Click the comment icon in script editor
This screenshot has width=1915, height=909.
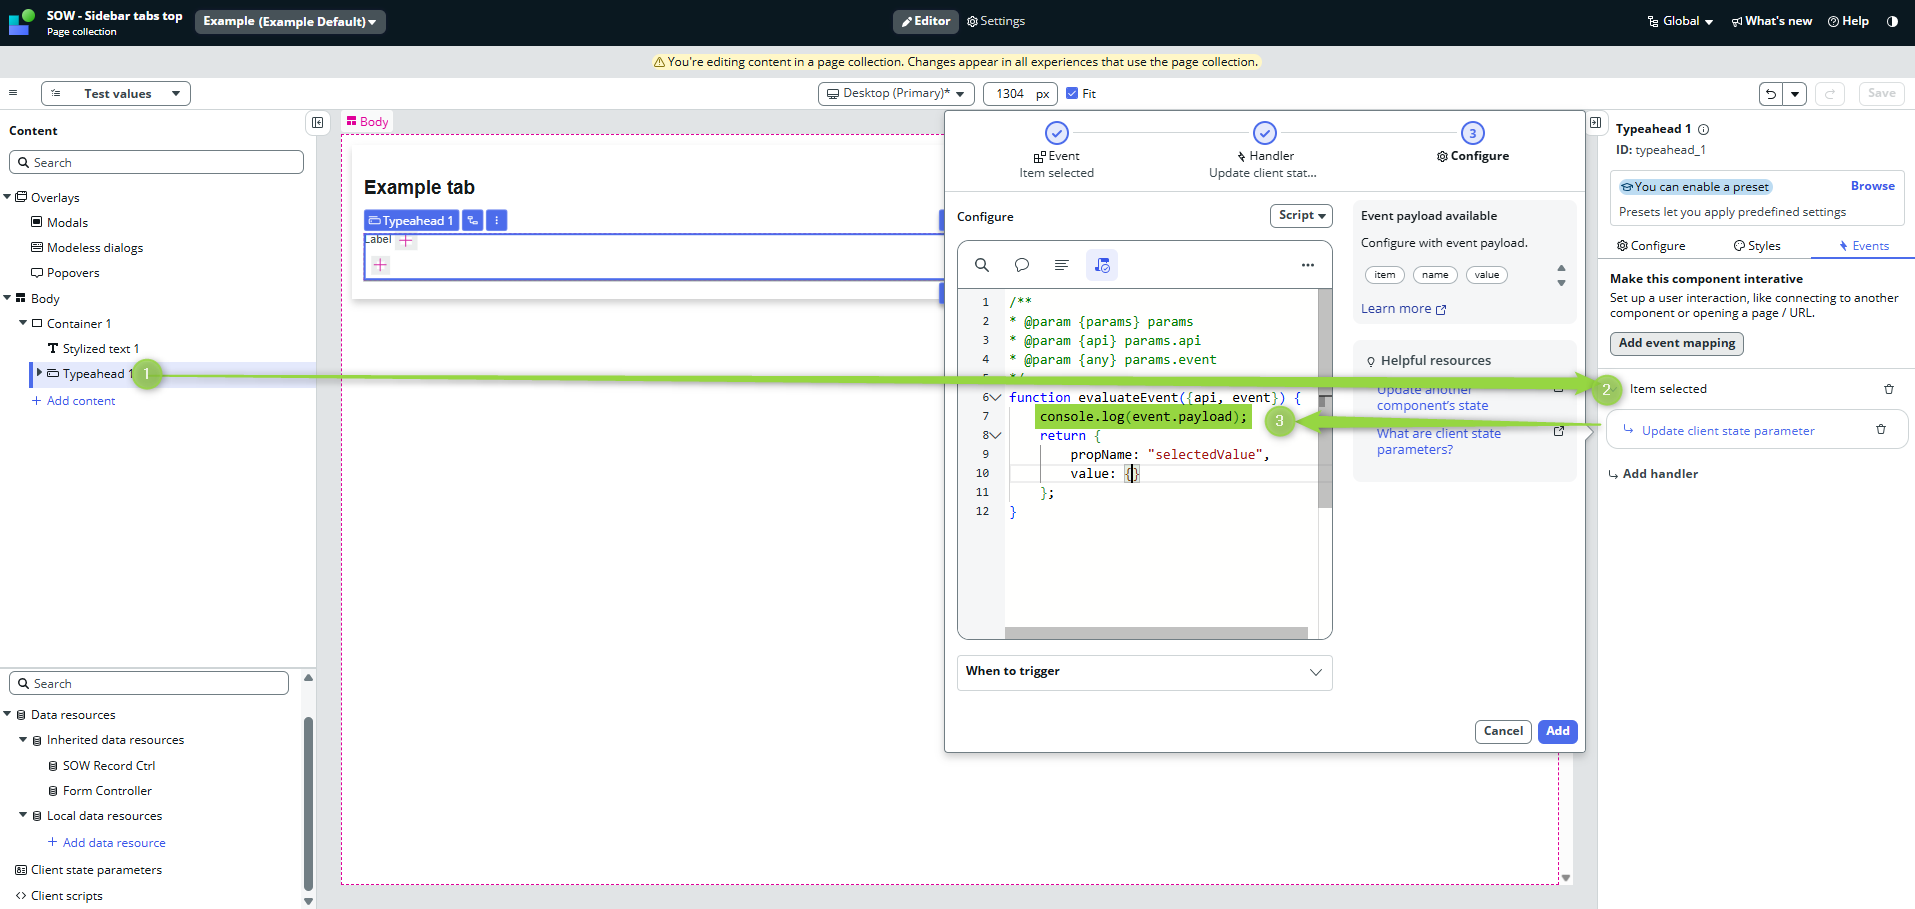(x=1022, y=265)
